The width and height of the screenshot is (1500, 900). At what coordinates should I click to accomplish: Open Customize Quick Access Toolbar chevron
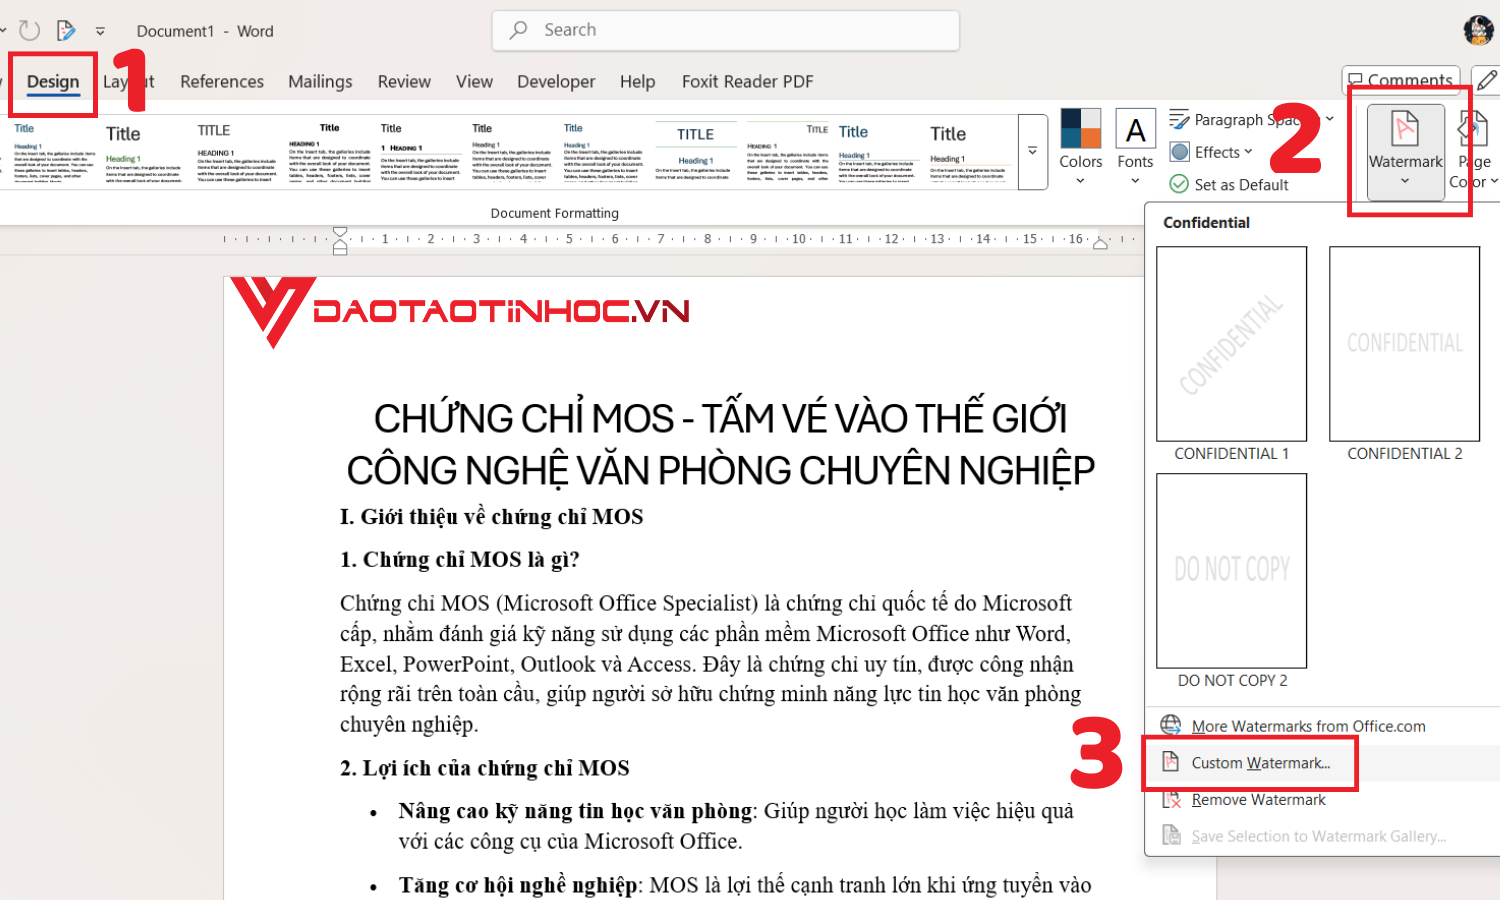(x=99, y=31)
